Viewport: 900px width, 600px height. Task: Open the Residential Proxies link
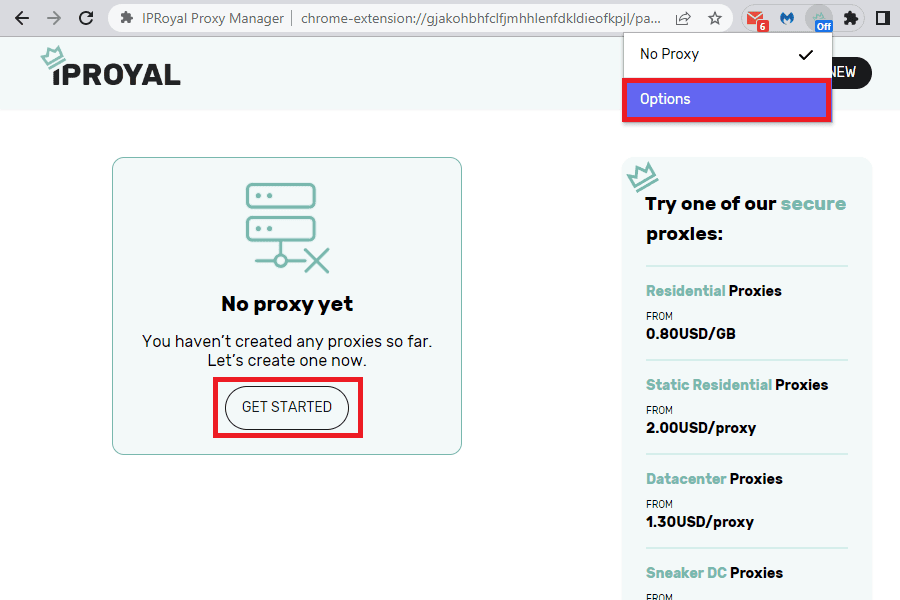tap(713, 291)
